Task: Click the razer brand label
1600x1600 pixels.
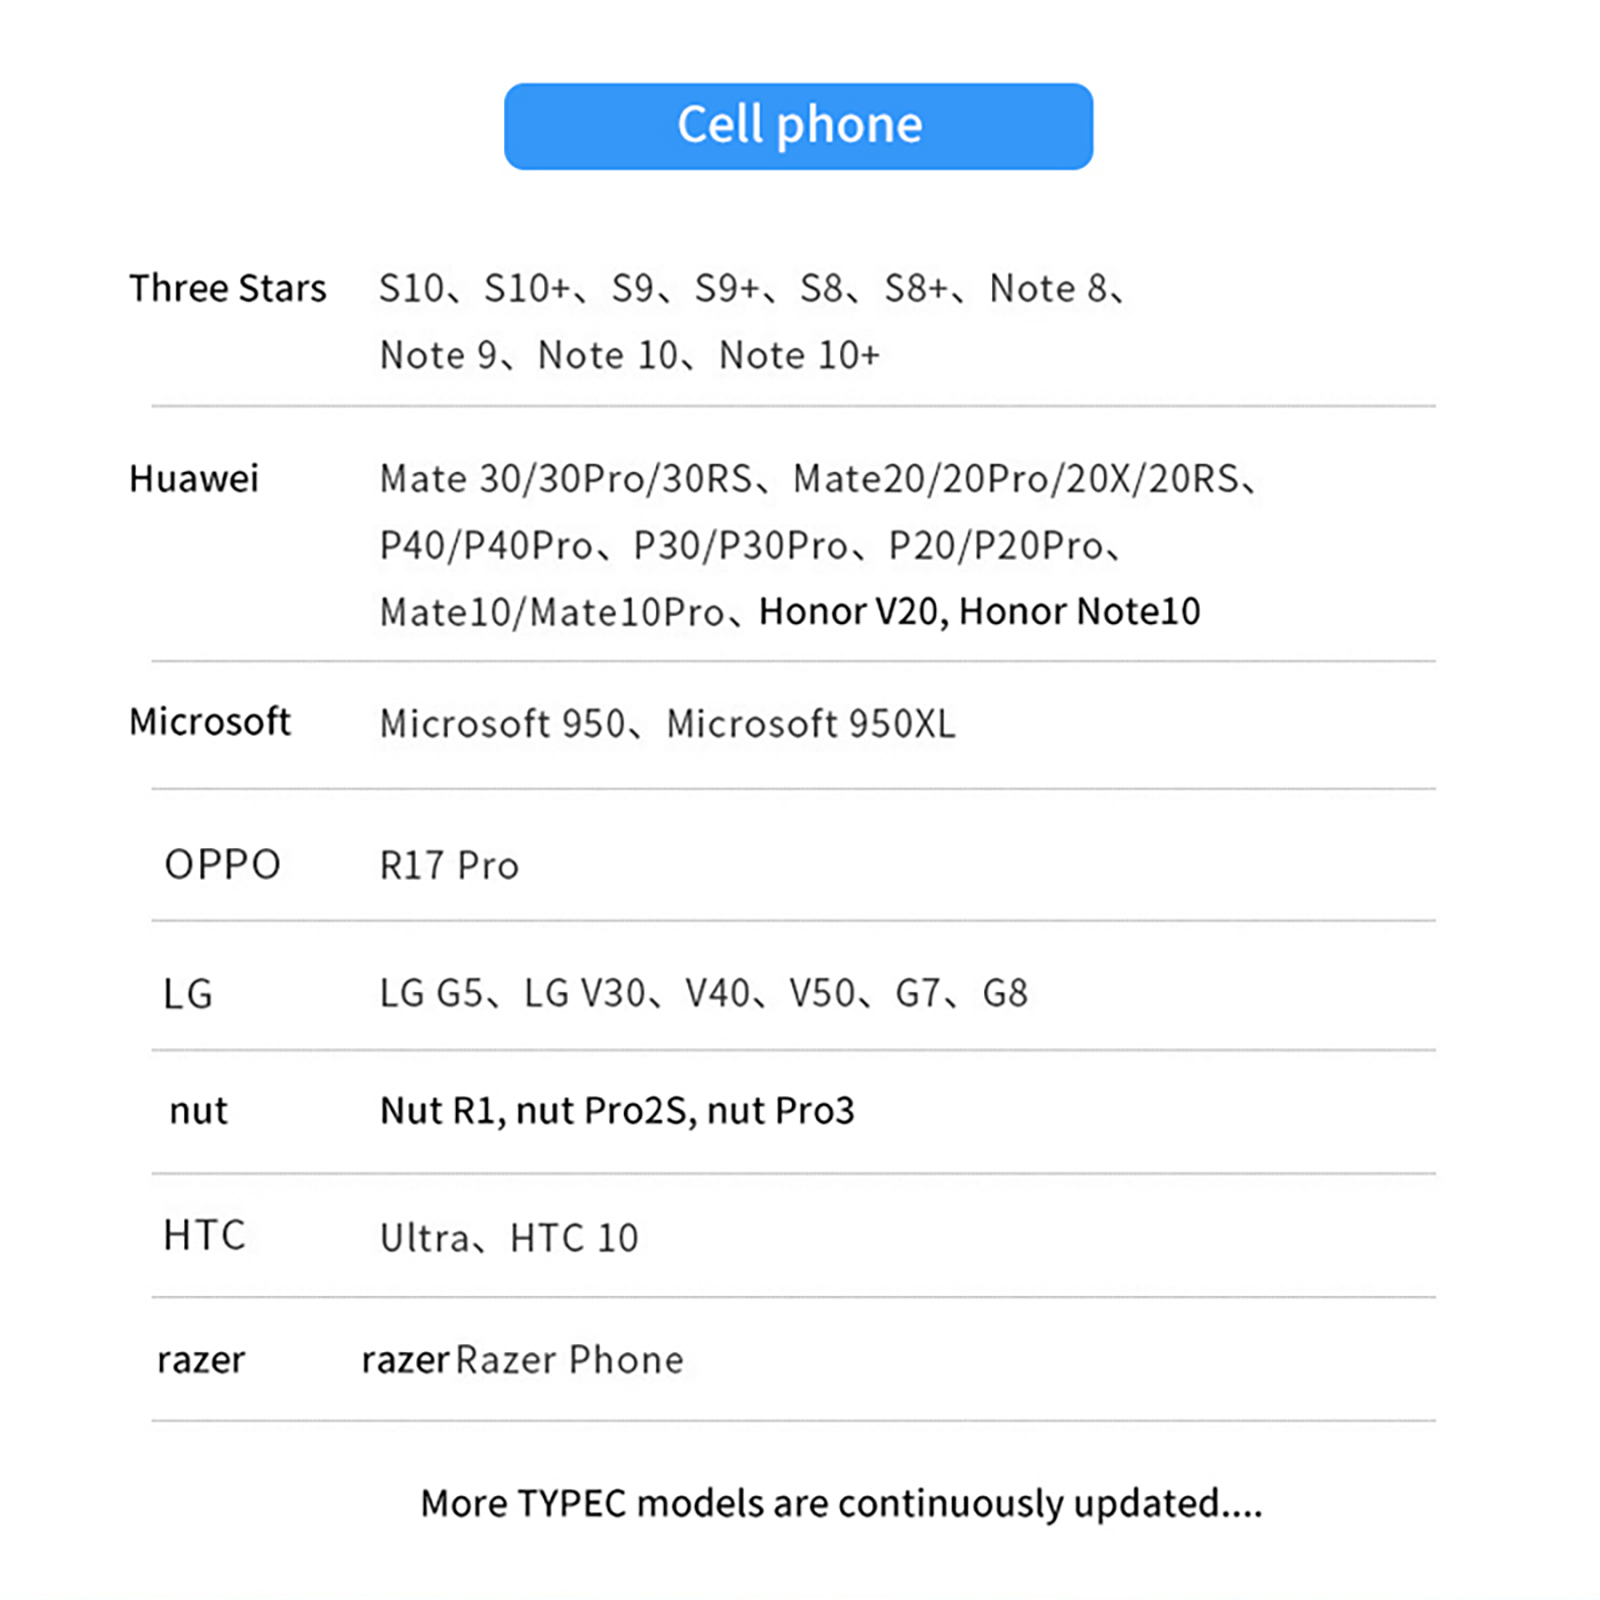Action: tap(200, 1360)
